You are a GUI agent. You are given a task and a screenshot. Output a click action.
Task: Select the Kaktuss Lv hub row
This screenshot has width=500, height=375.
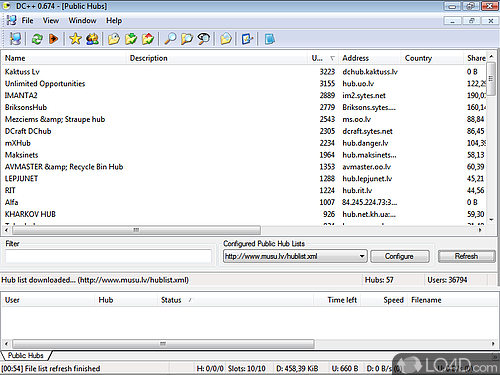click(x=244, y=72)
